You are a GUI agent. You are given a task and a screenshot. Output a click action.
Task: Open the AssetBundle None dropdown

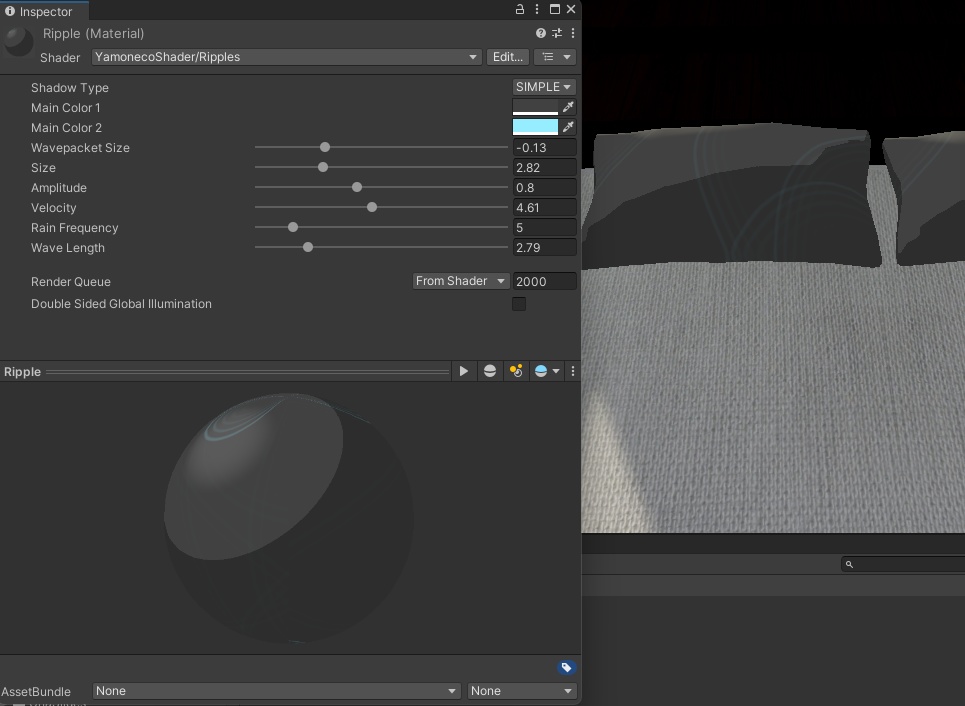[275, 691]
